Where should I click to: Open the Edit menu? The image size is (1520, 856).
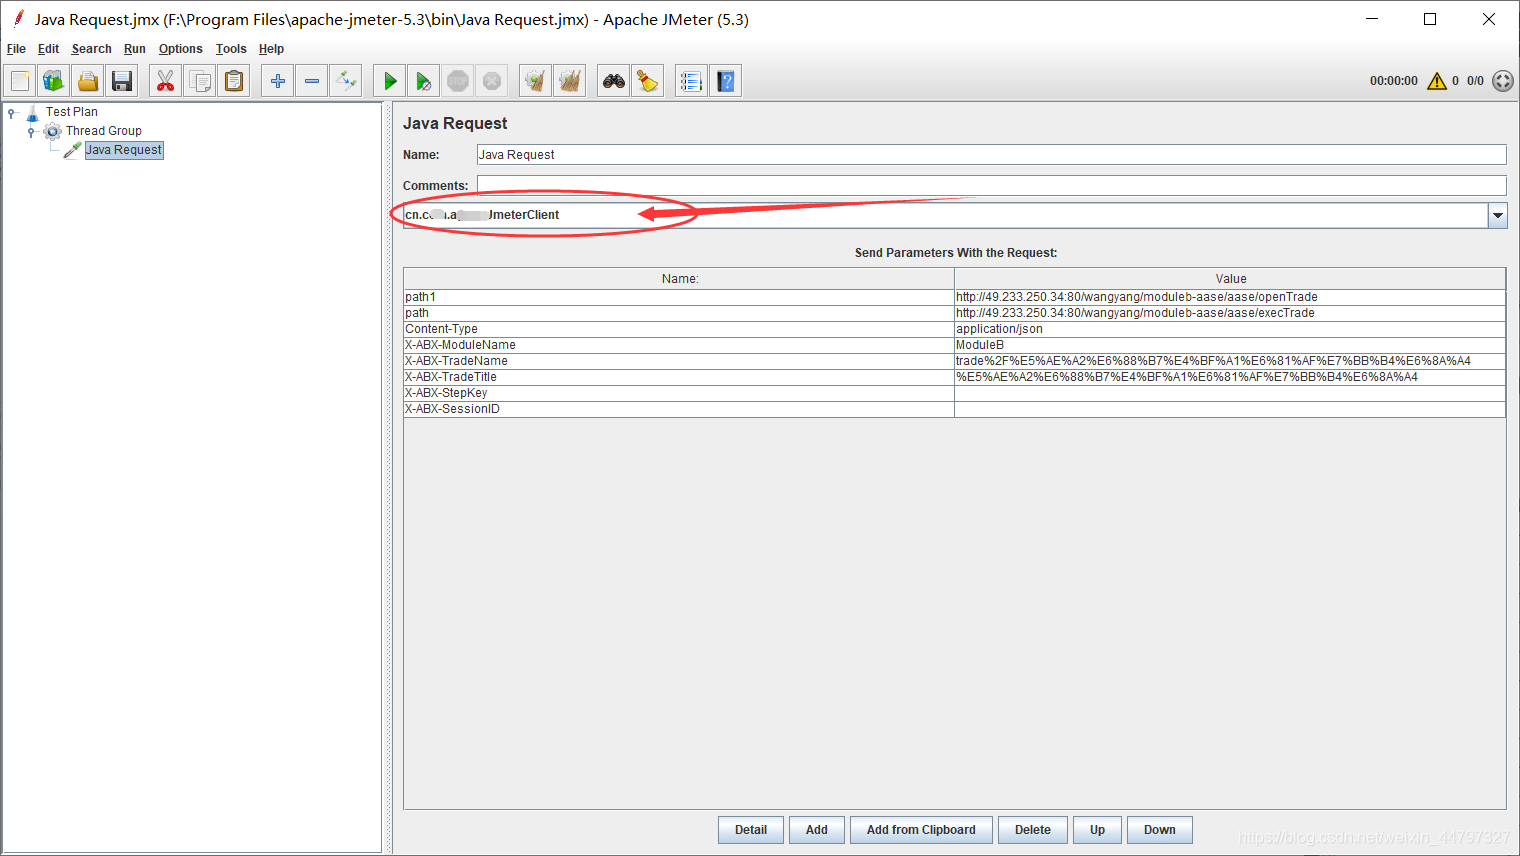tap(48, 49)
